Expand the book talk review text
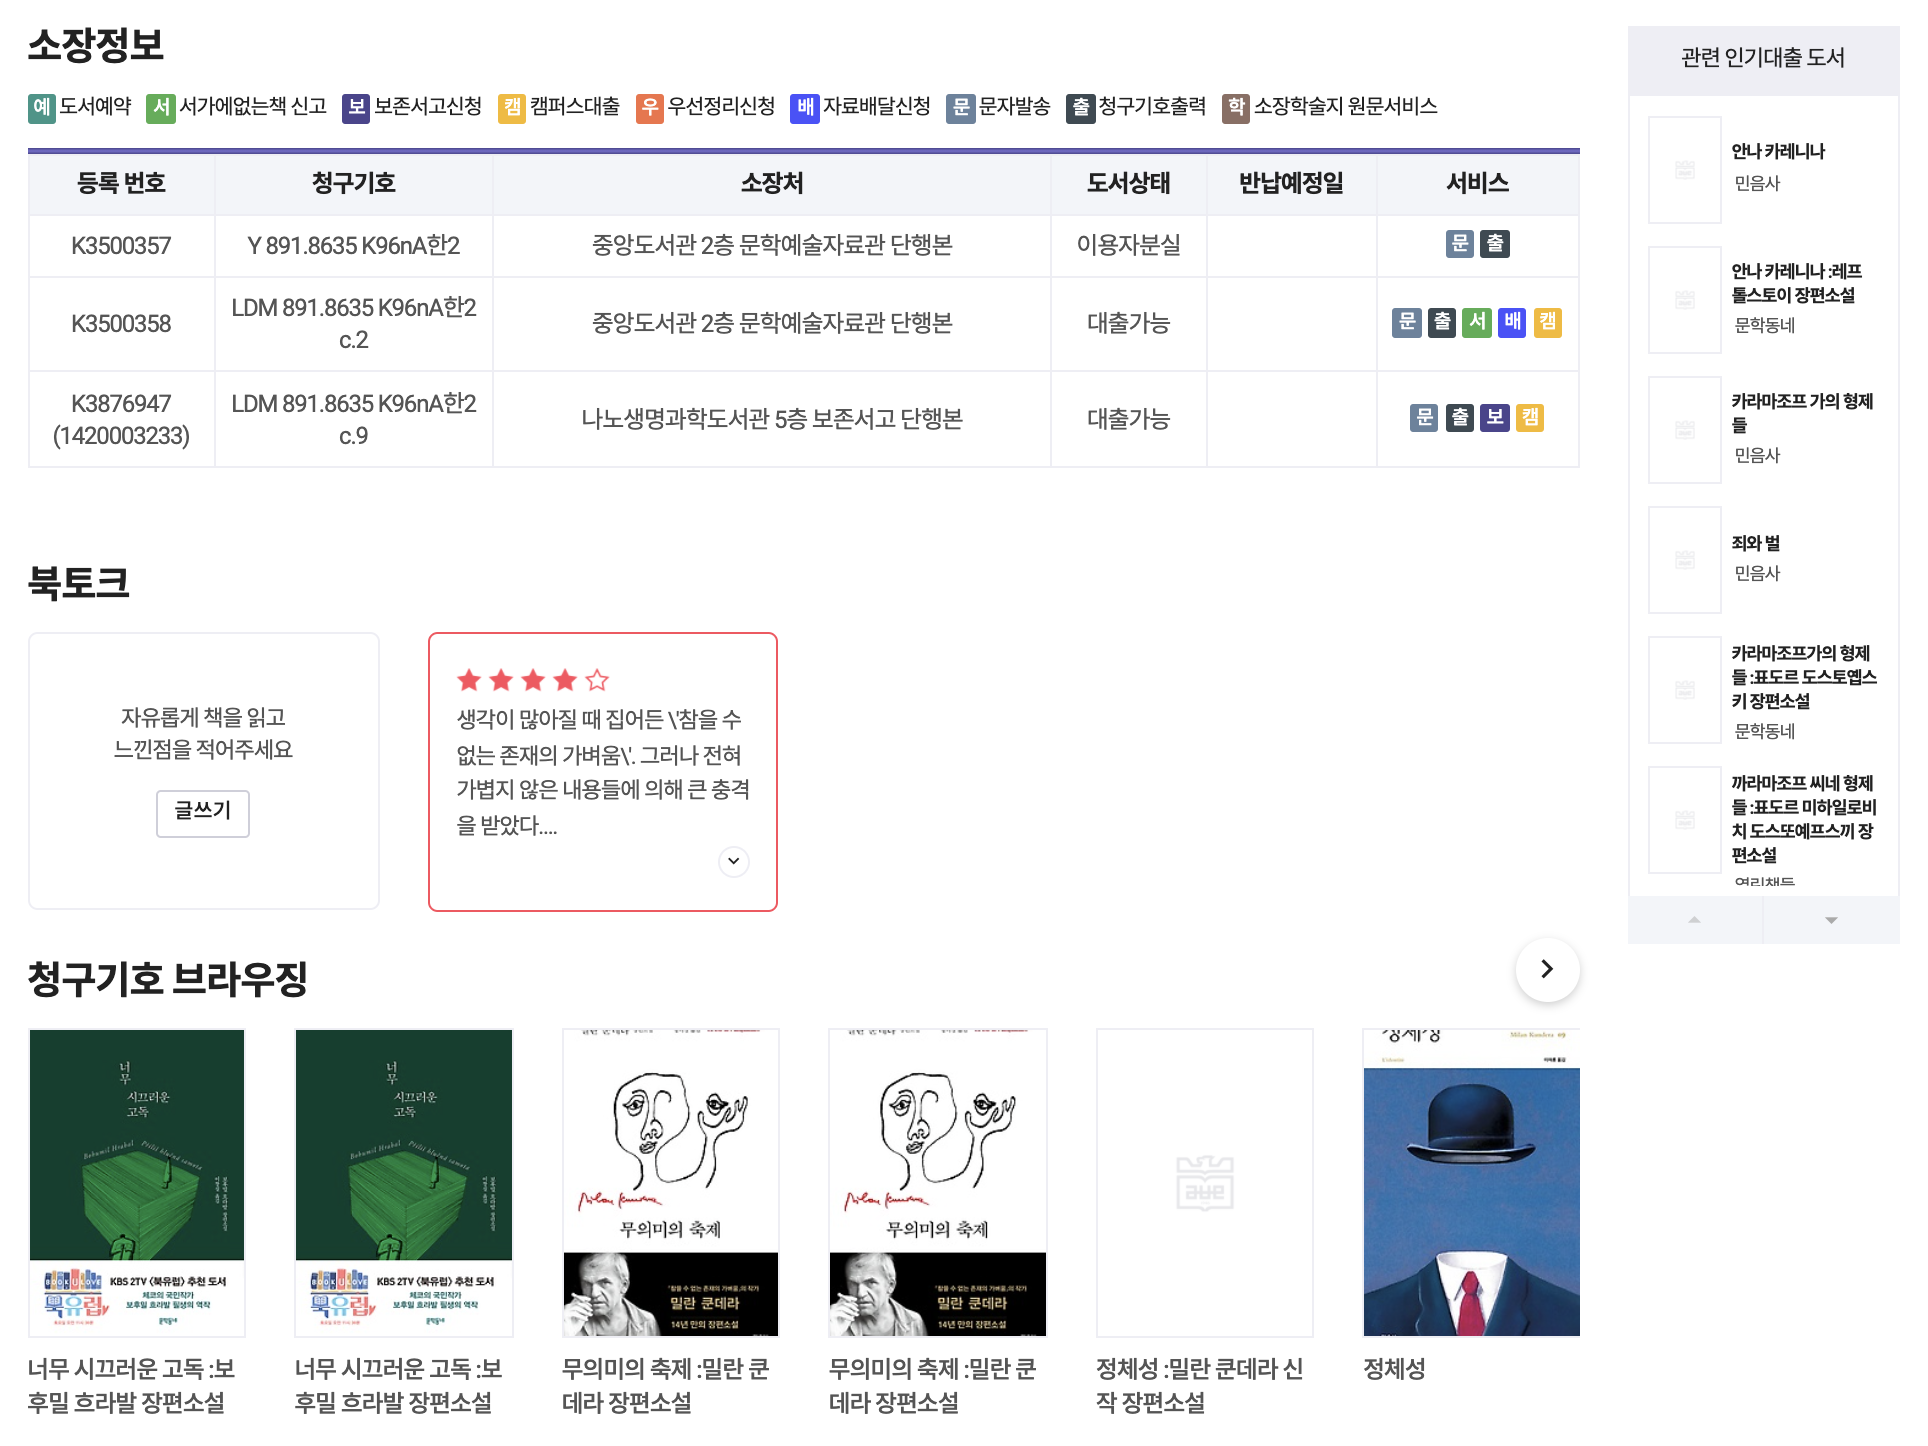The width and height of the screenshot is (1928, 1446). pos(734,861)
